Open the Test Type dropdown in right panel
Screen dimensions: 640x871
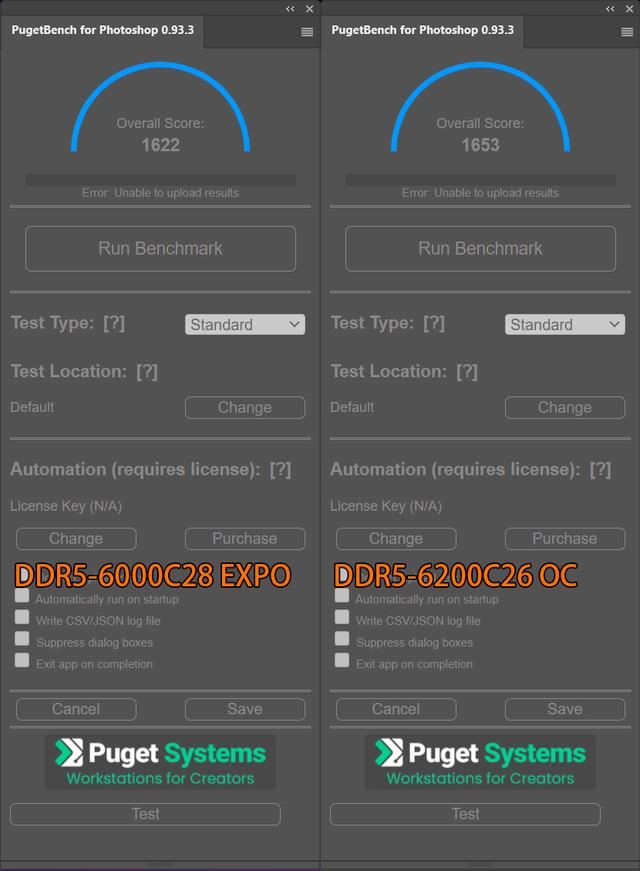pos(565,324)
